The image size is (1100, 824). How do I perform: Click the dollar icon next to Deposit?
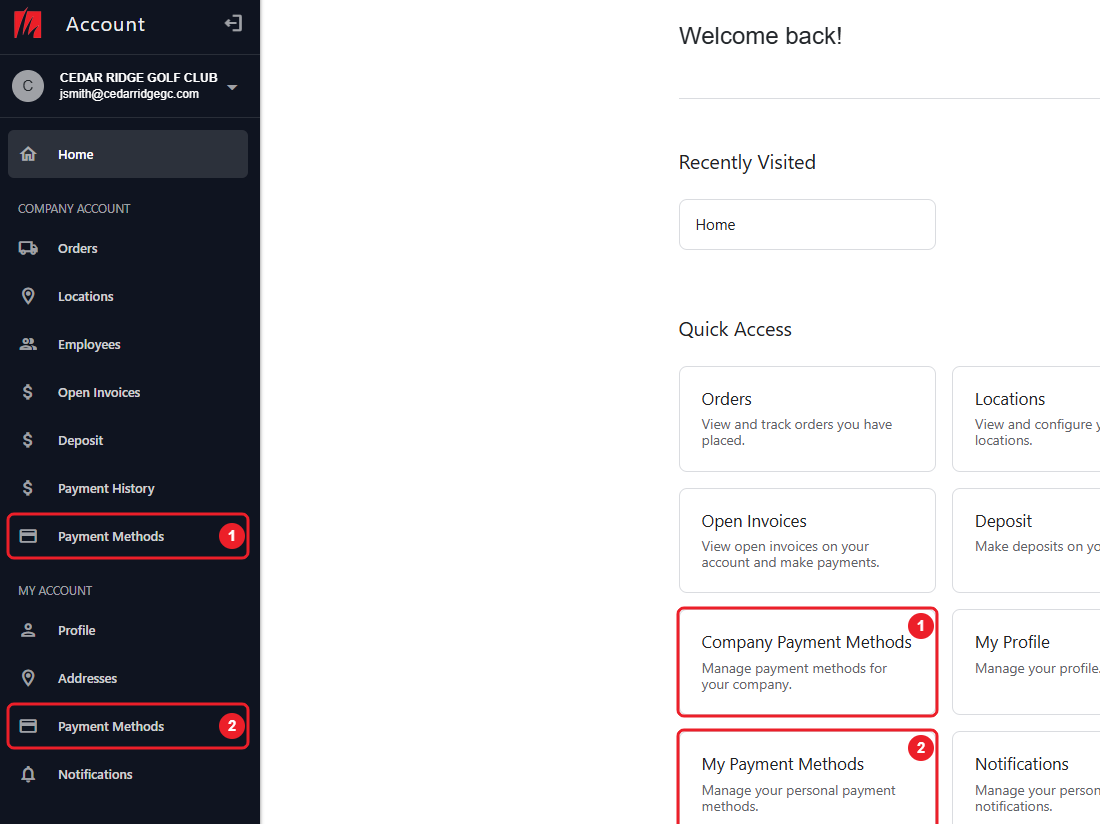27,440
